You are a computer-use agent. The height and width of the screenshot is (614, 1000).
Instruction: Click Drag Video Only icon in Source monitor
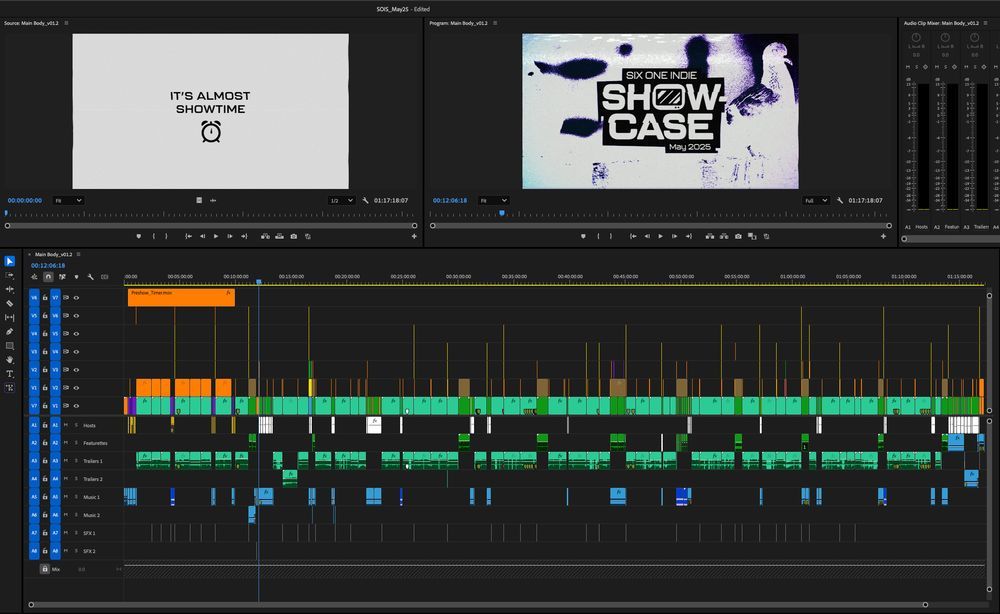pyautogui.click(x=199, y=200)
